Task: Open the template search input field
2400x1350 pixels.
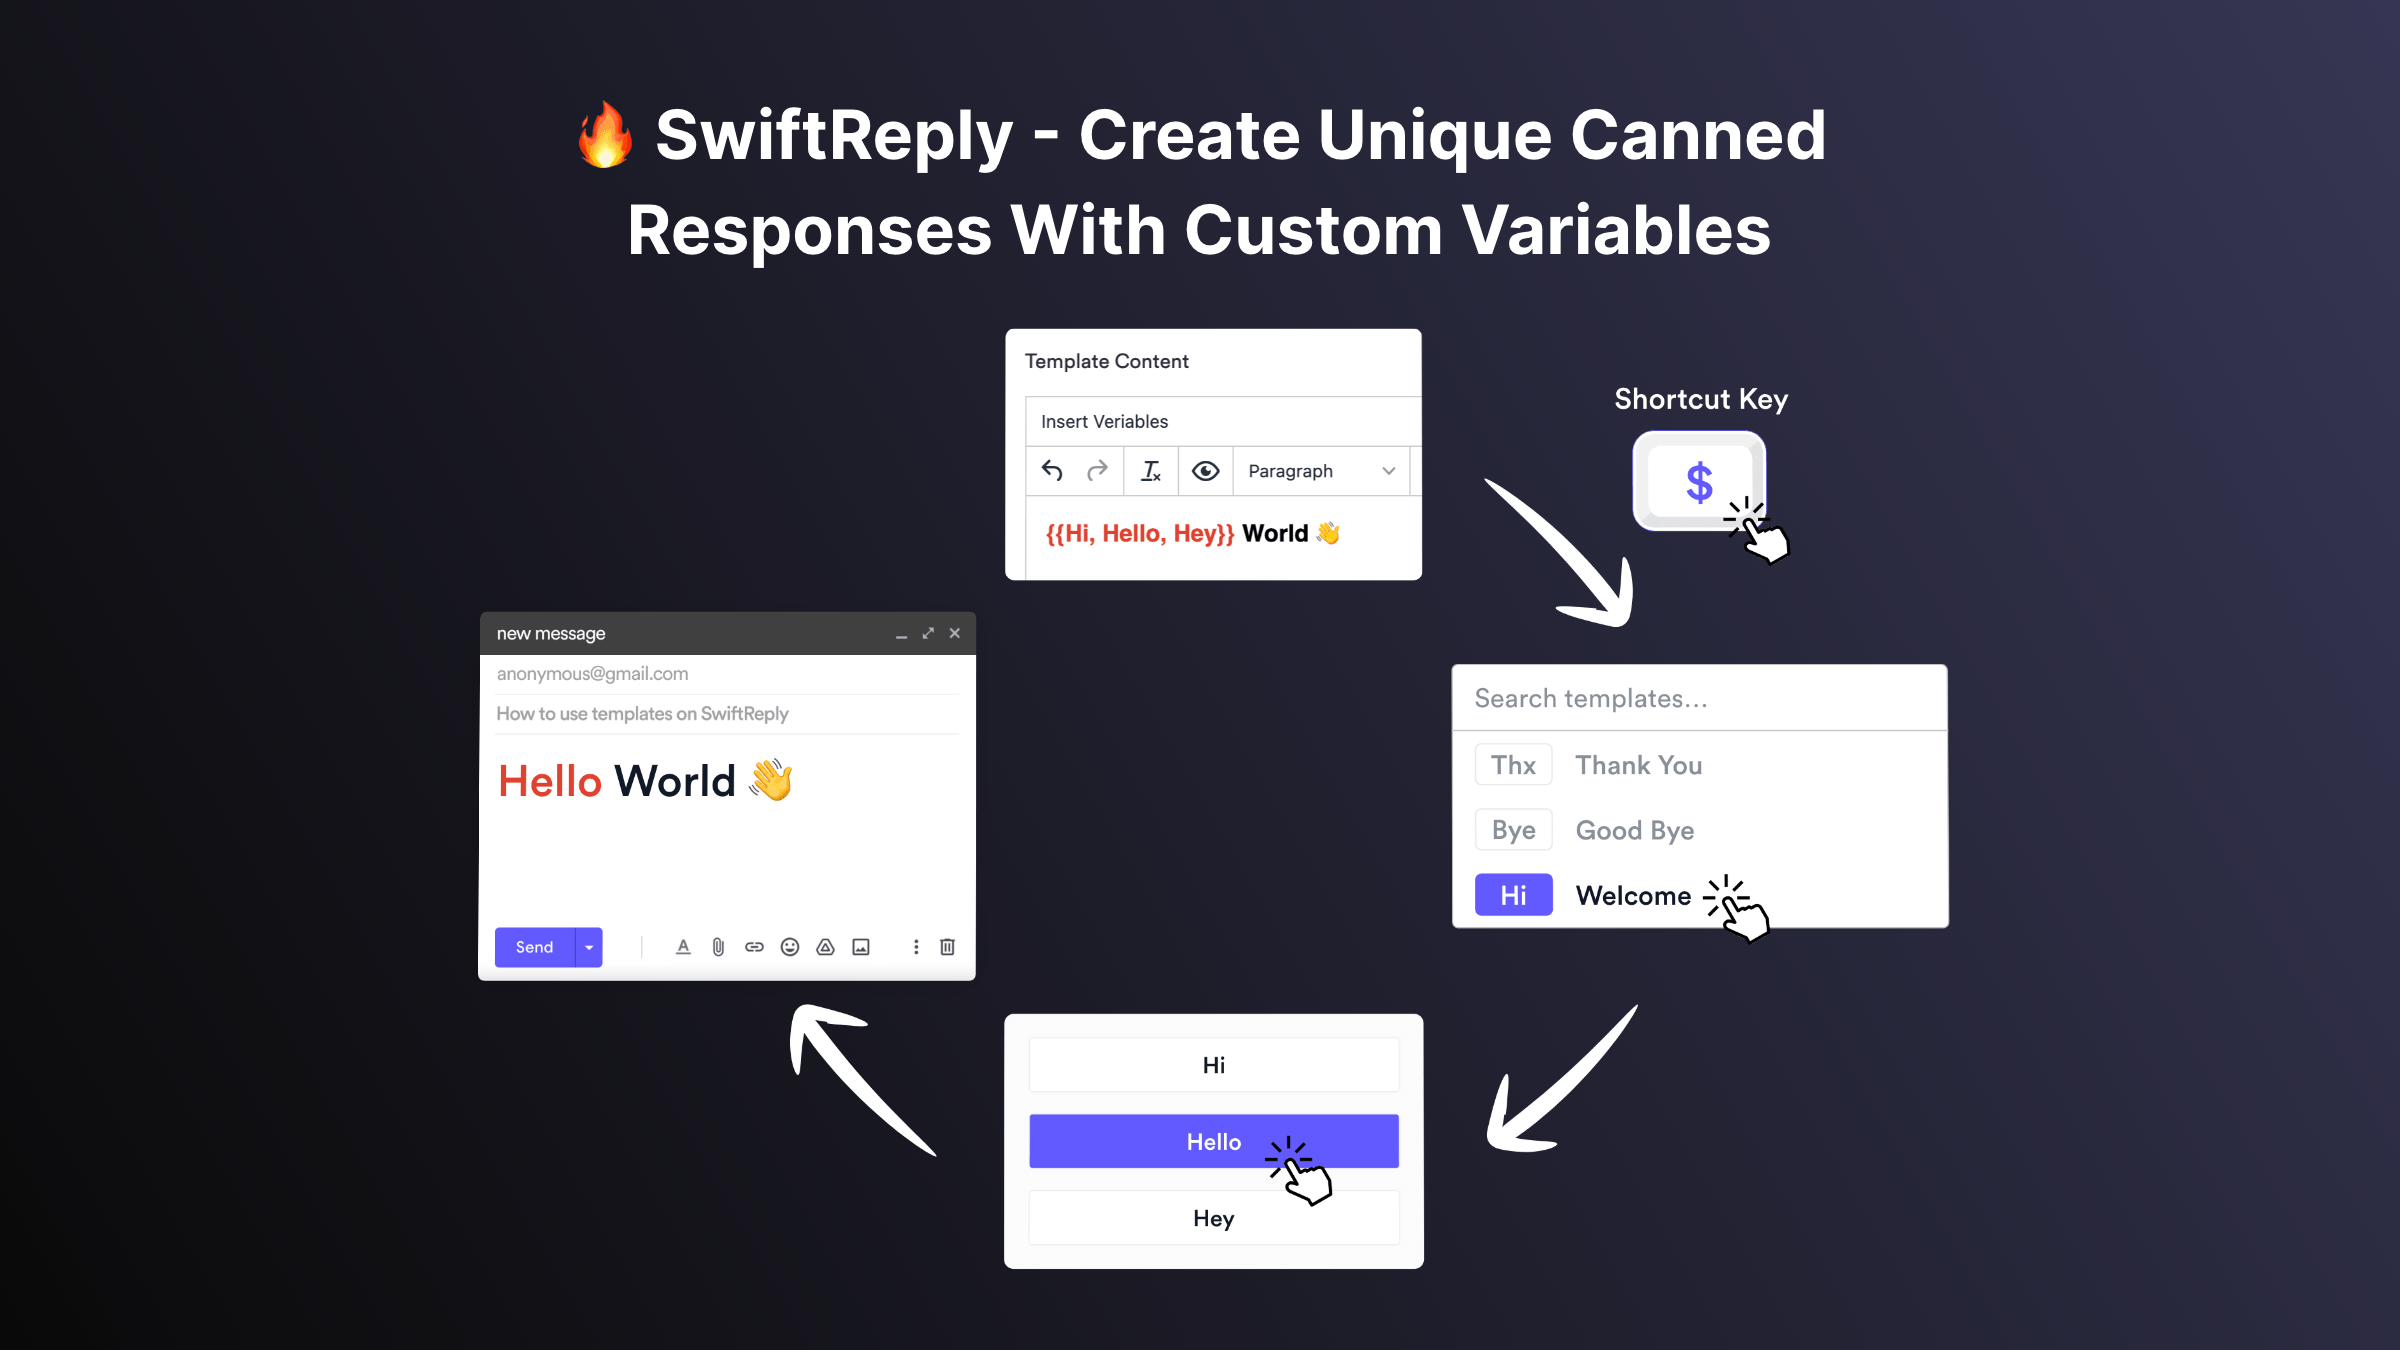Action: pos(1699,697)
